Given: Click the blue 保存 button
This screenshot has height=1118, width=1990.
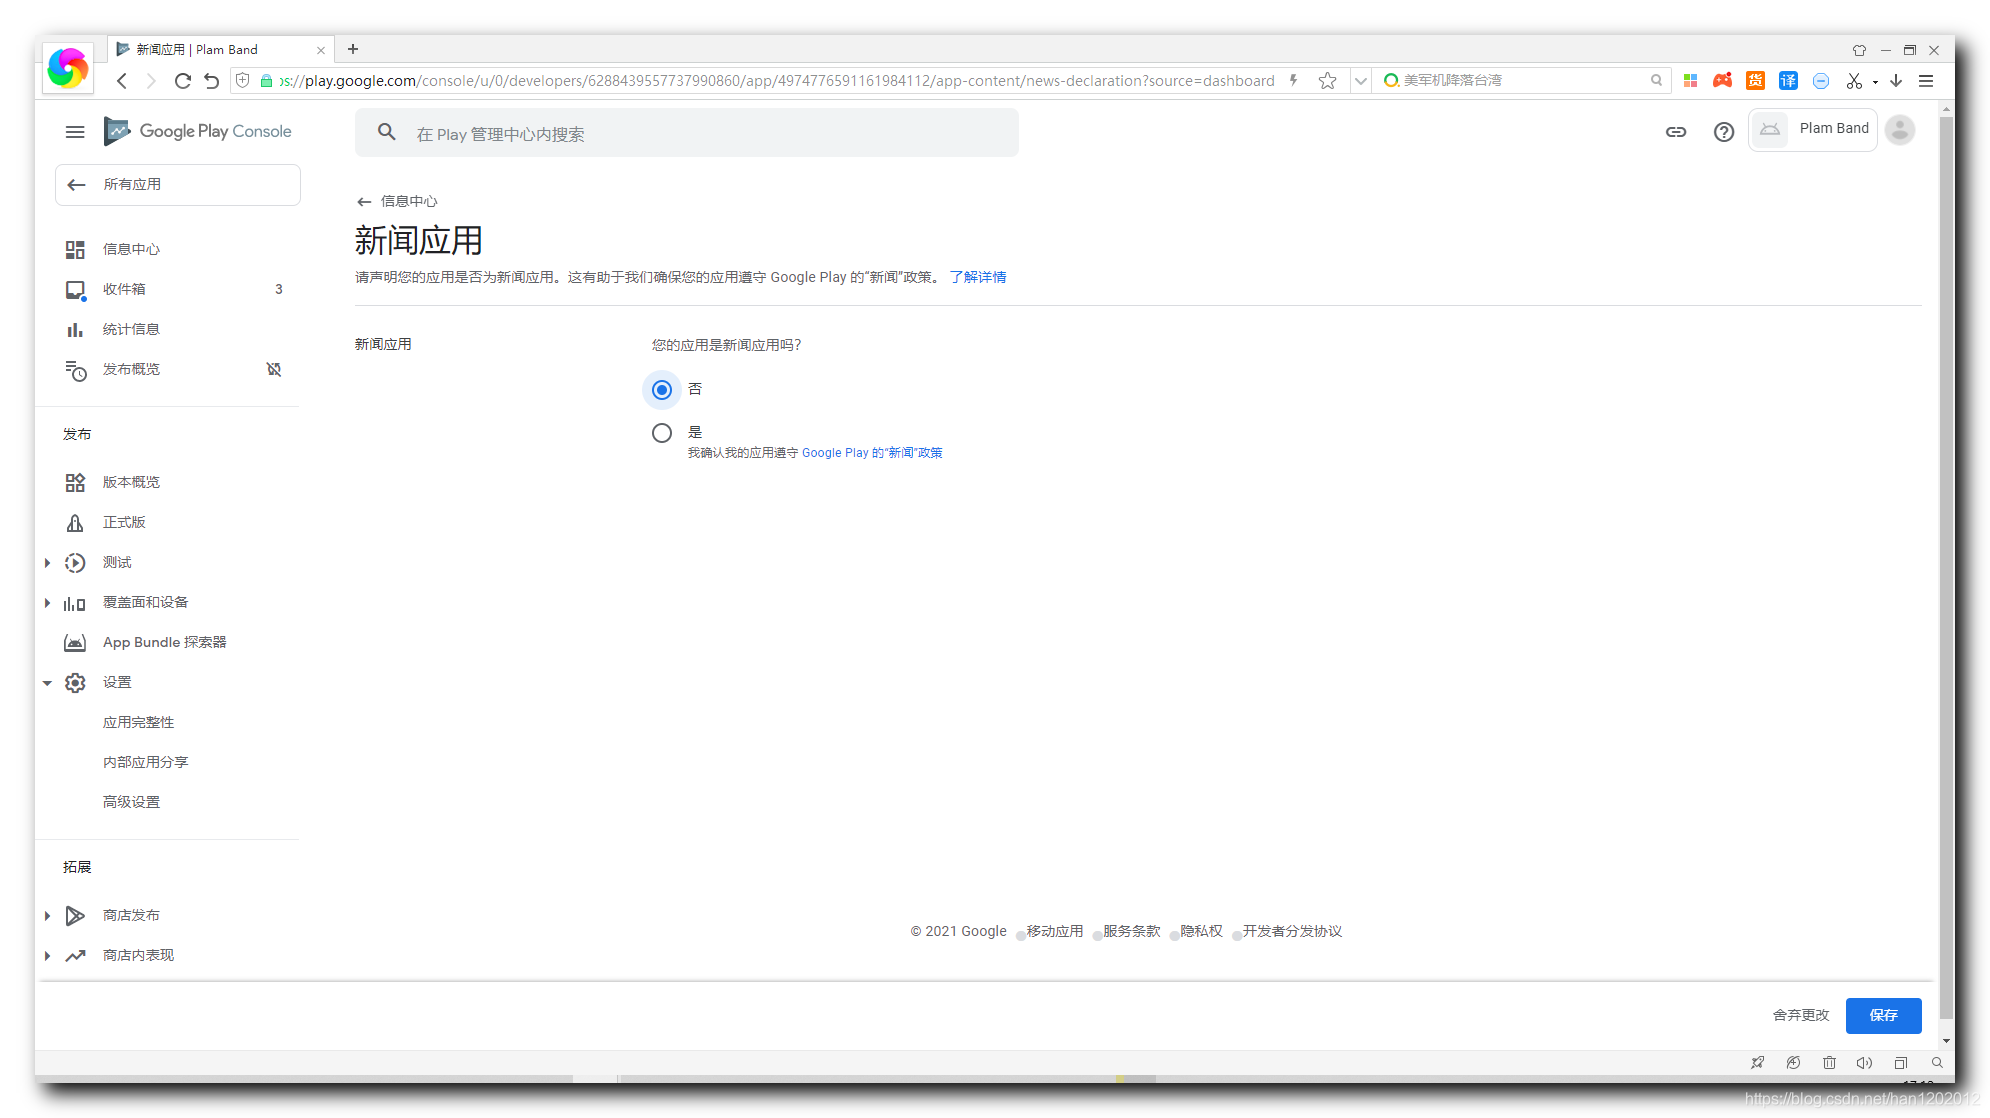Looking at the screenshot, I should [x=1883, y=1015].
